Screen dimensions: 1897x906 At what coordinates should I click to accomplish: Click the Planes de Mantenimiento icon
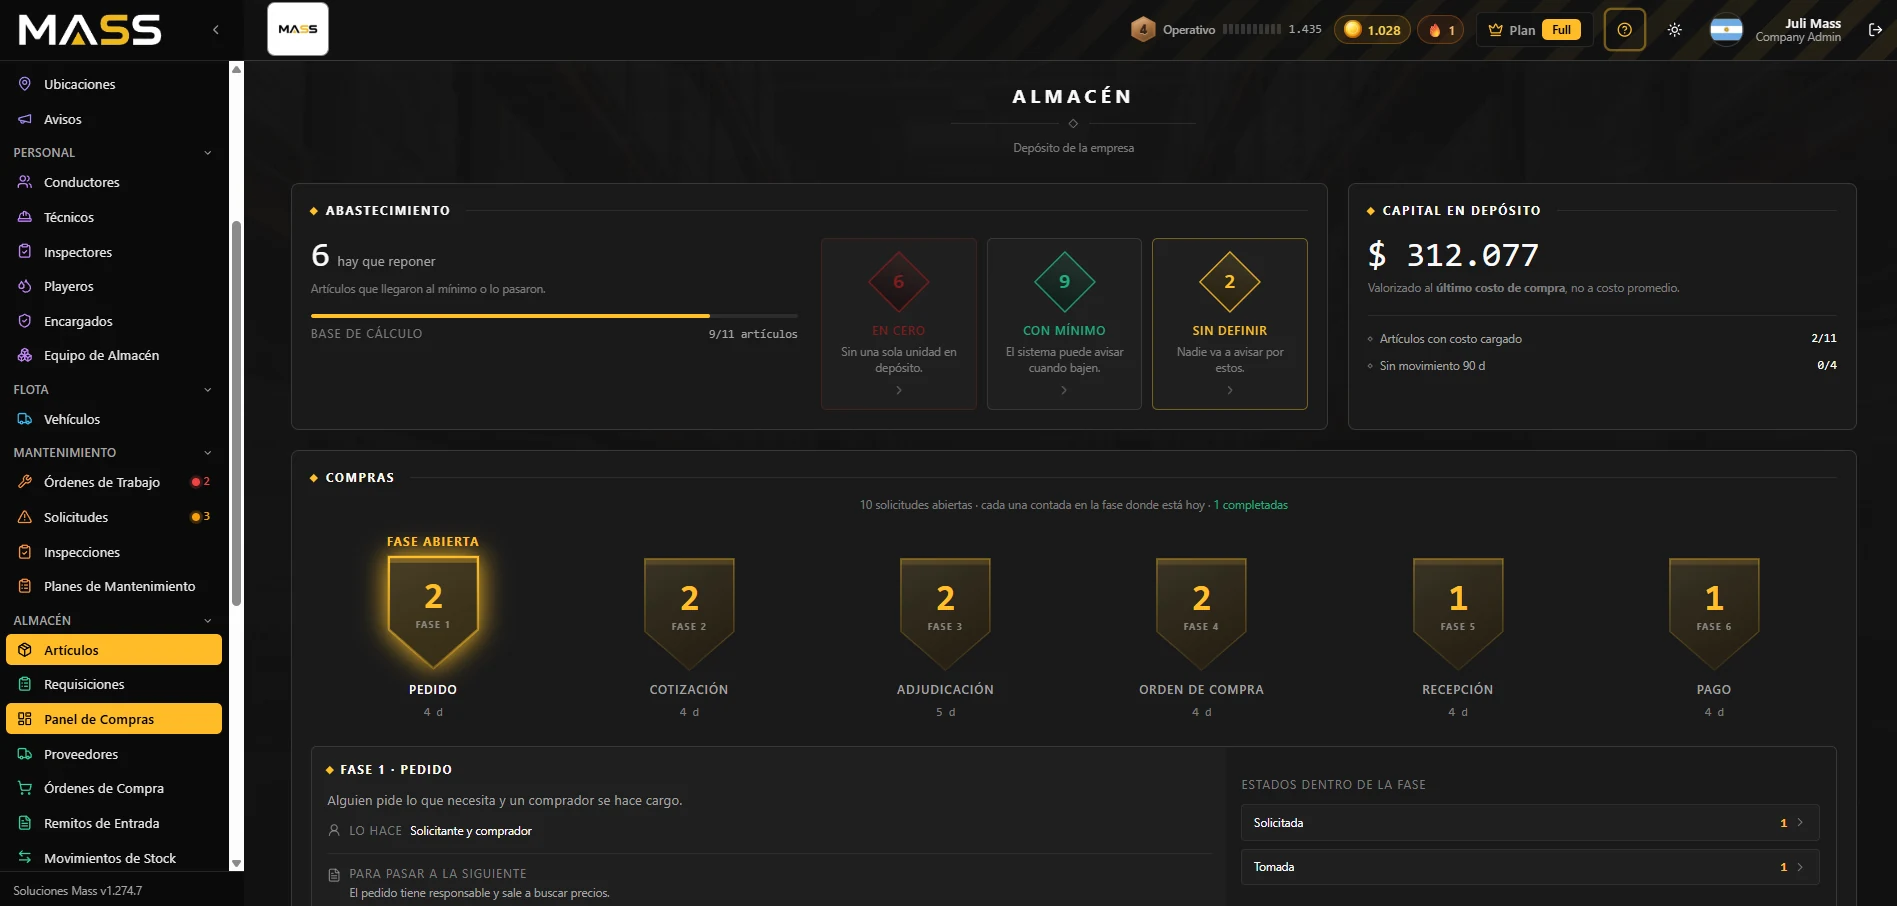(x=25, y=586)
